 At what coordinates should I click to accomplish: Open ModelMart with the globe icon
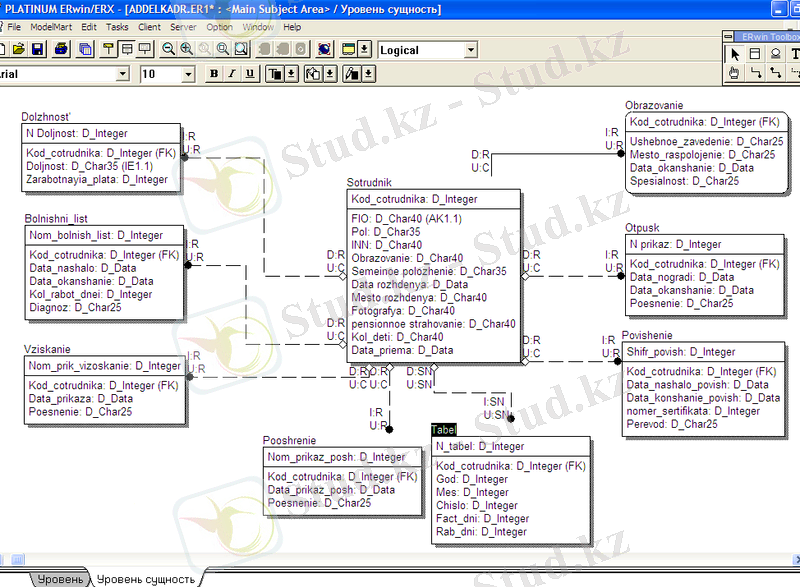click(x=324, y=49)
